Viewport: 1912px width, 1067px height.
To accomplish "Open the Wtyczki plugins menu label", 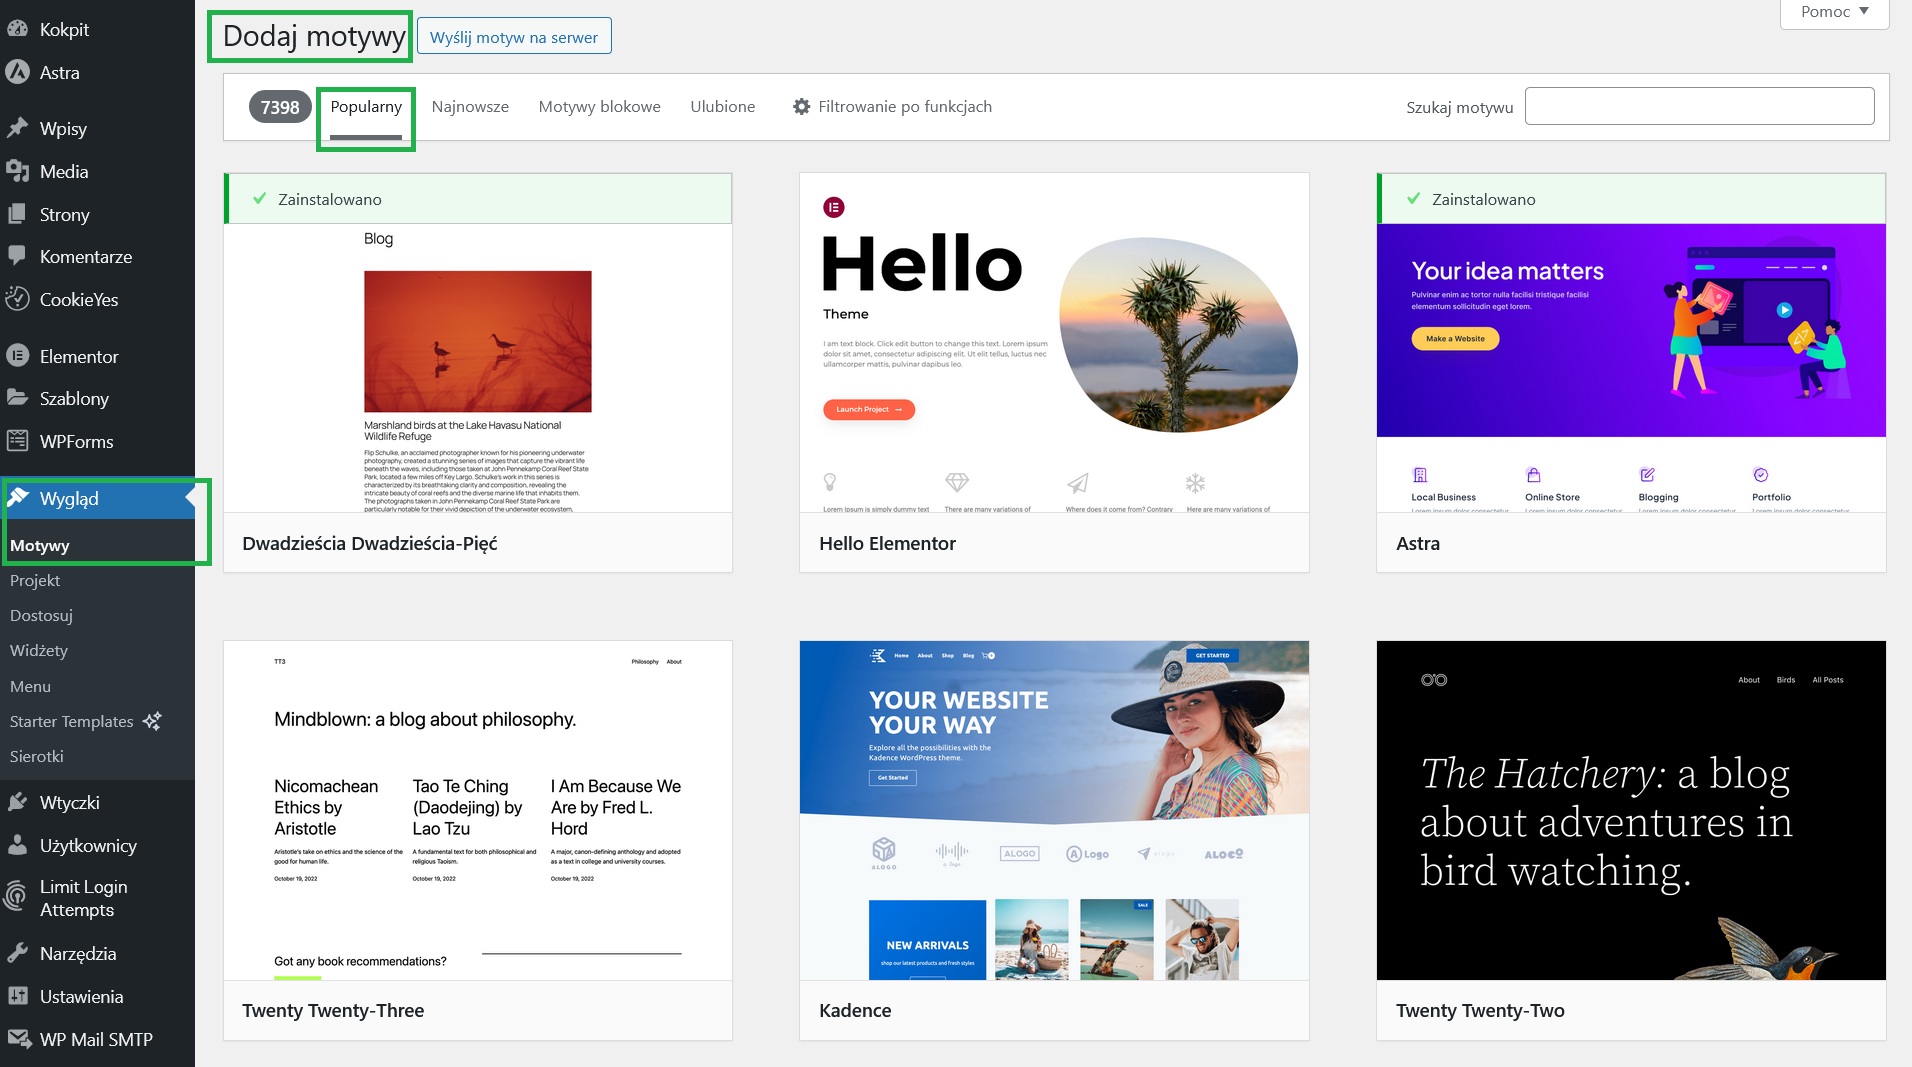I will [x=70, y=802].
